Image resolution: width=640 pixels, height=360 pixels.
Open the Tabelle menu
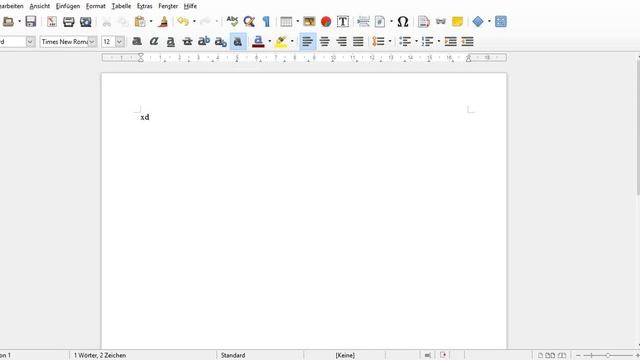121,6
